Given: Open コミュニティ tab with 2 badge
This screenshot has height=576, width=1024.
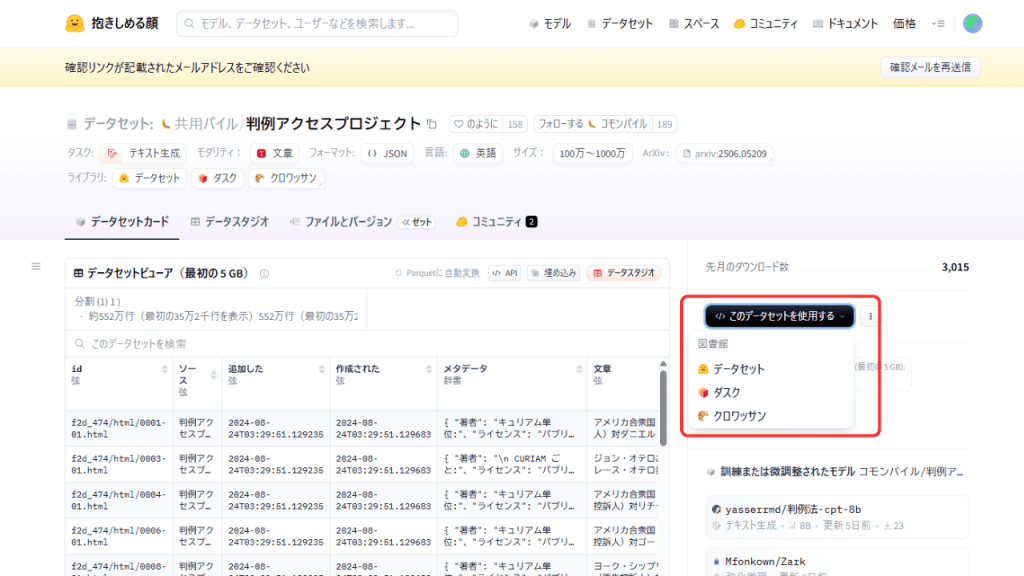Looking at the screenshot, I should 496,222.
